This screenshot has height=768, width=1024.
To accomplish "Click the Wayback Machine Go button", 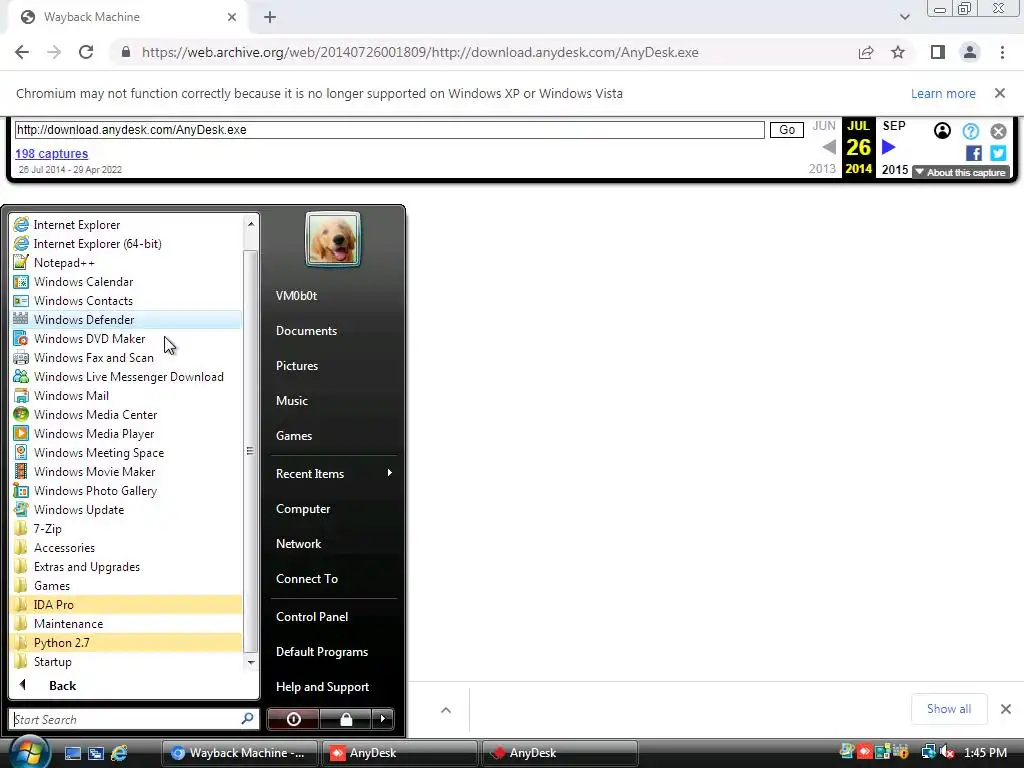I will (x=786, y=129).
